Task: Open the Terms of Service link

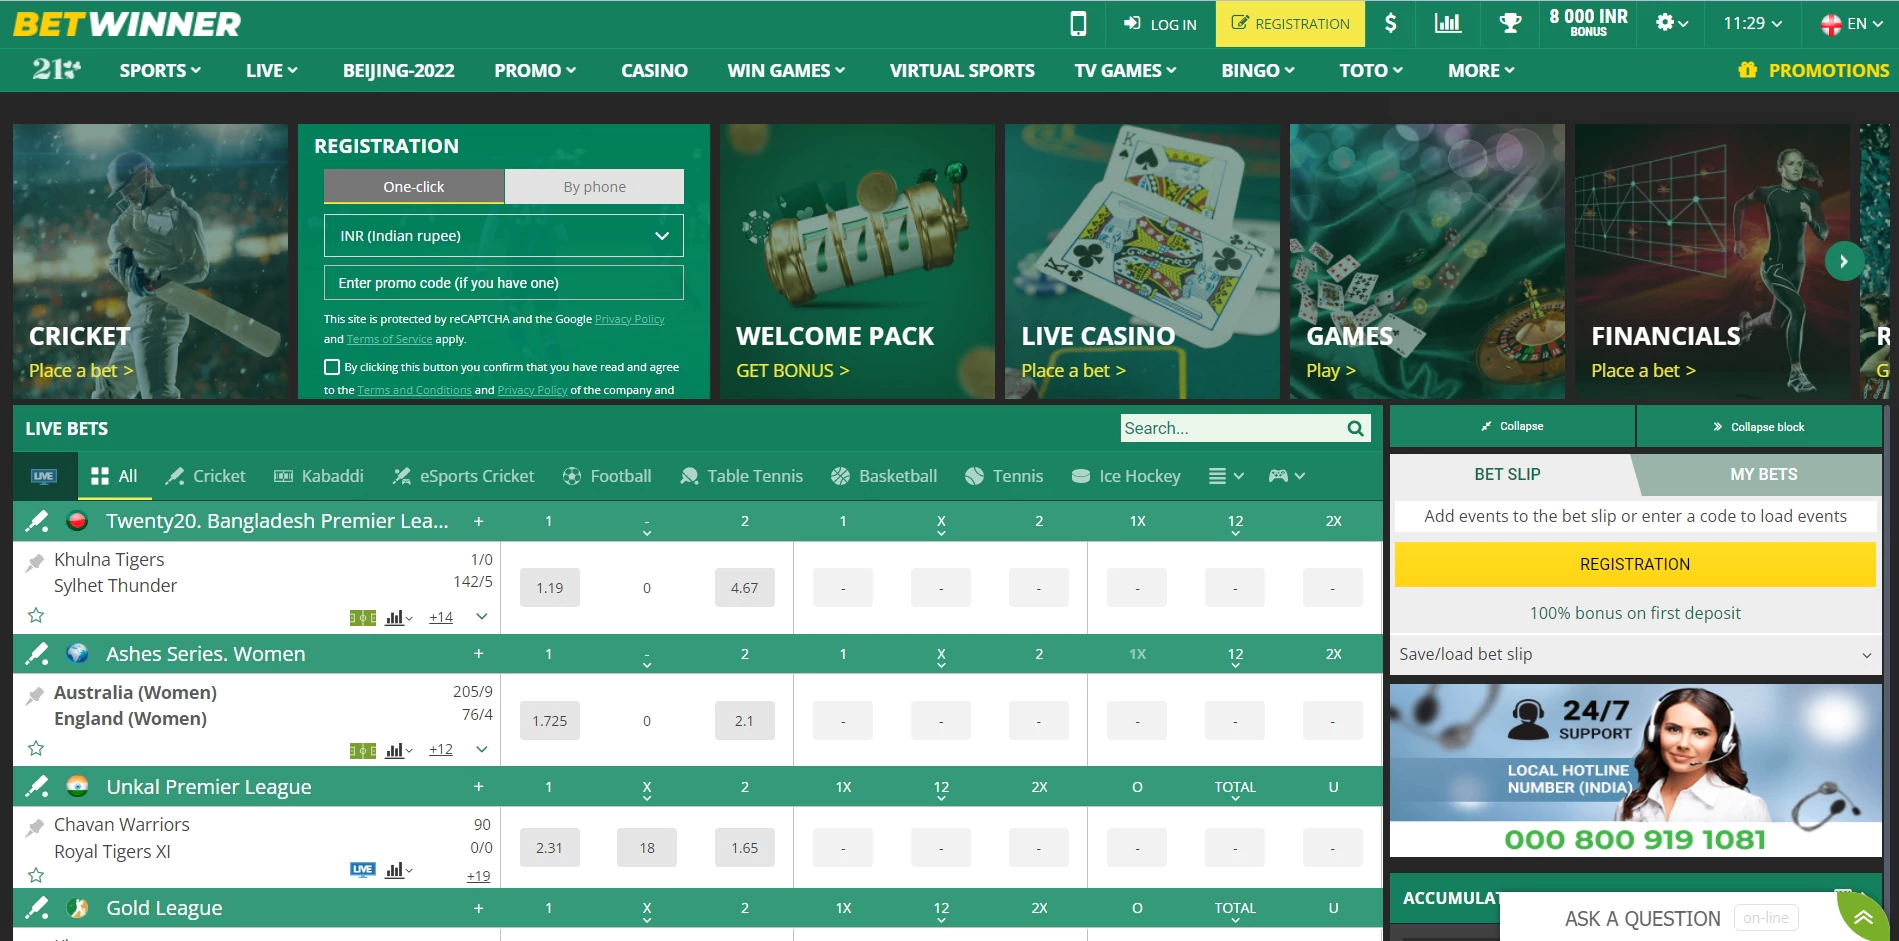Action: click(x=389, y=339)
